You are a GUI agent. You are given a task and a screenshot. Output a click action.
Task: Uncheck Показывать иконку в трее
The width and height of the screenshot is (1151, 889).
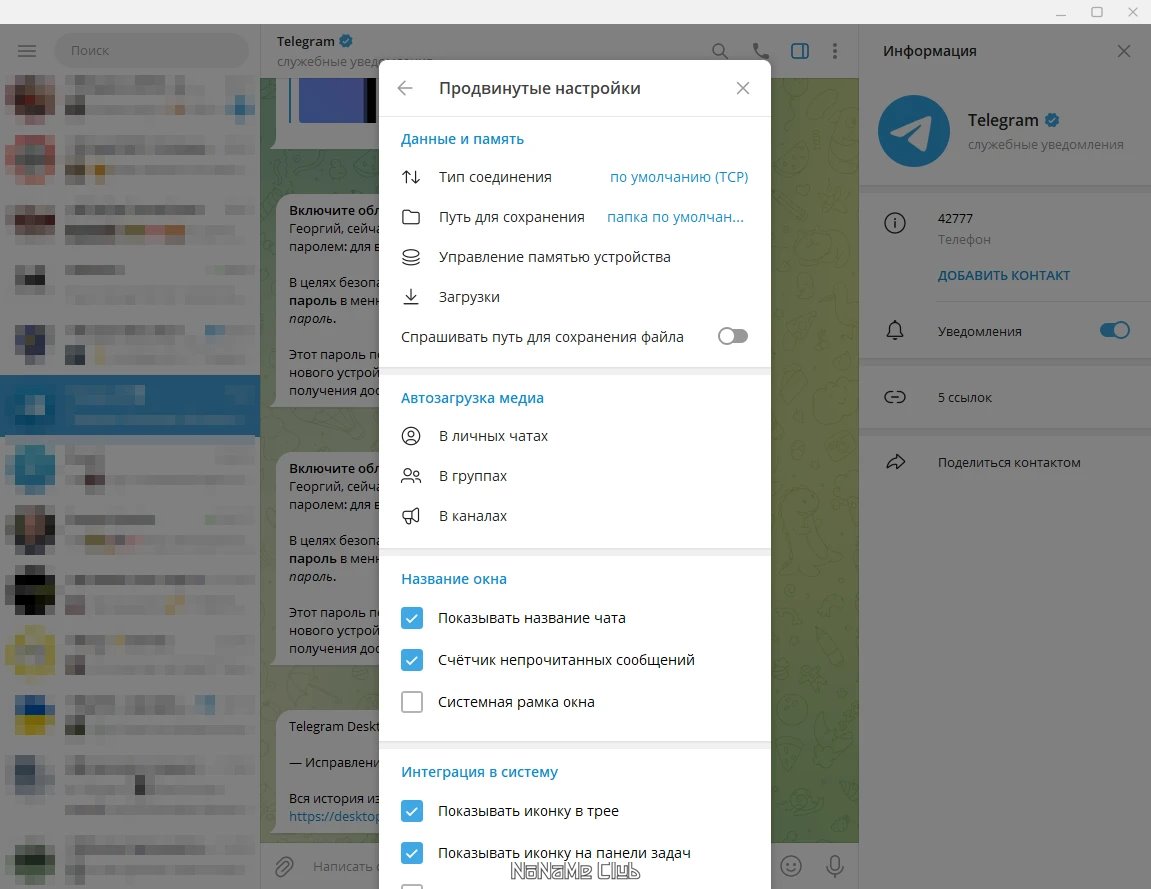pos(412,811)
